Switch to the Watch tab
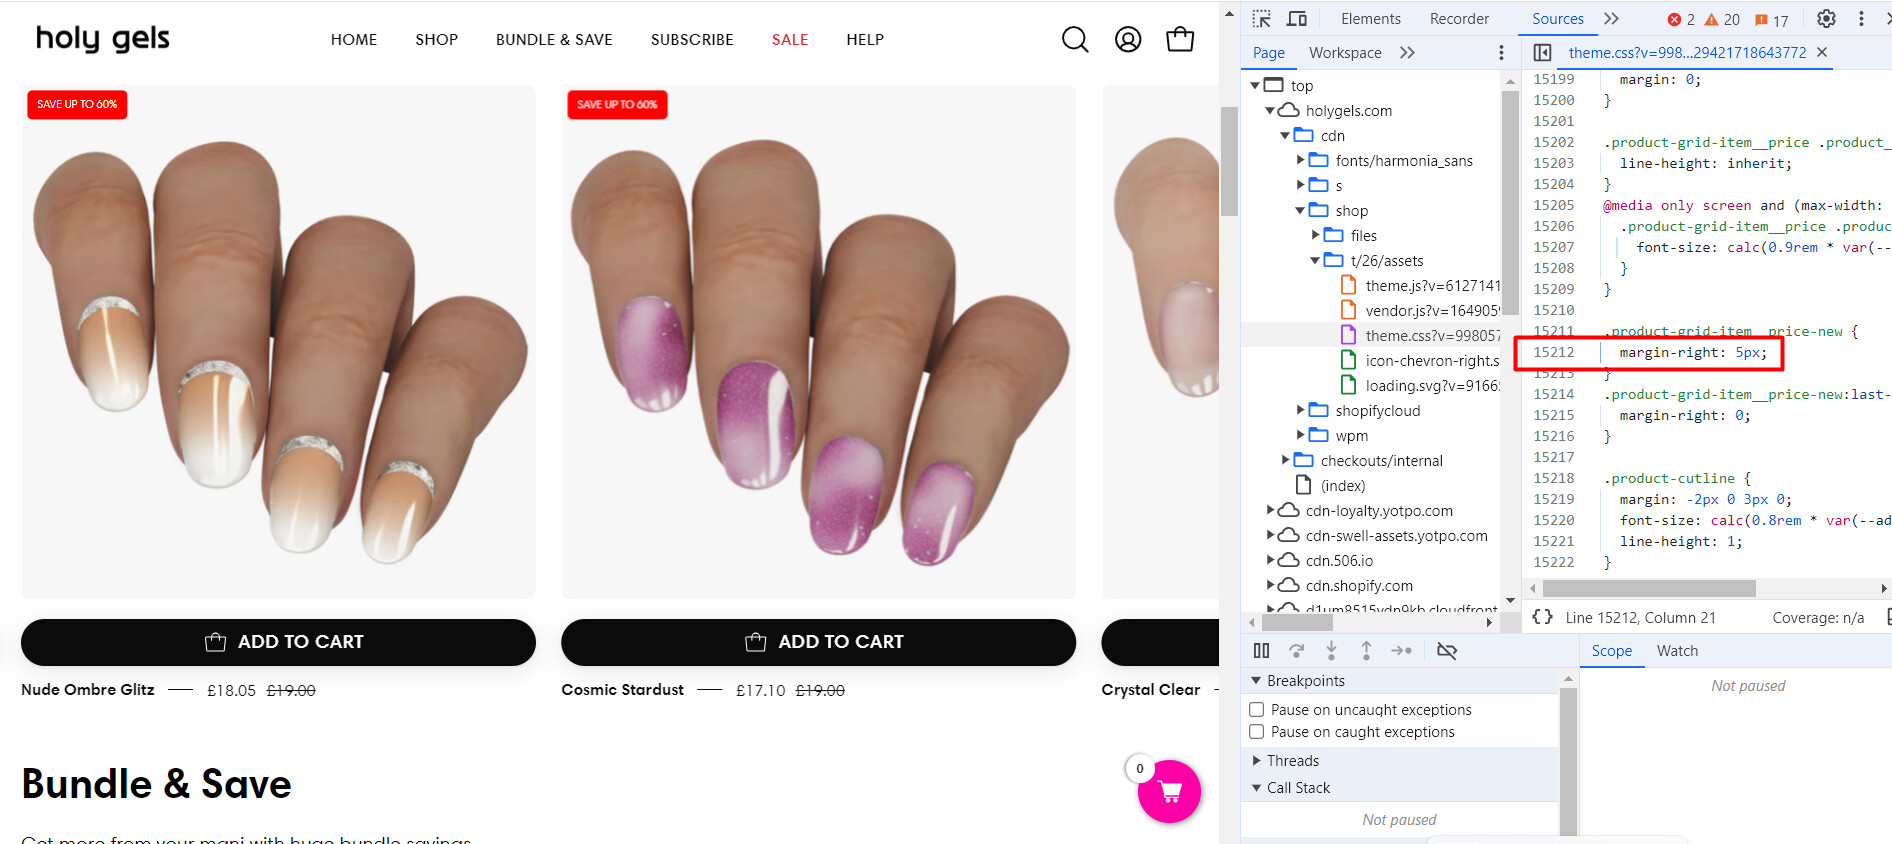Viewport: 1892px width, 844px height. coord(1677,651)
